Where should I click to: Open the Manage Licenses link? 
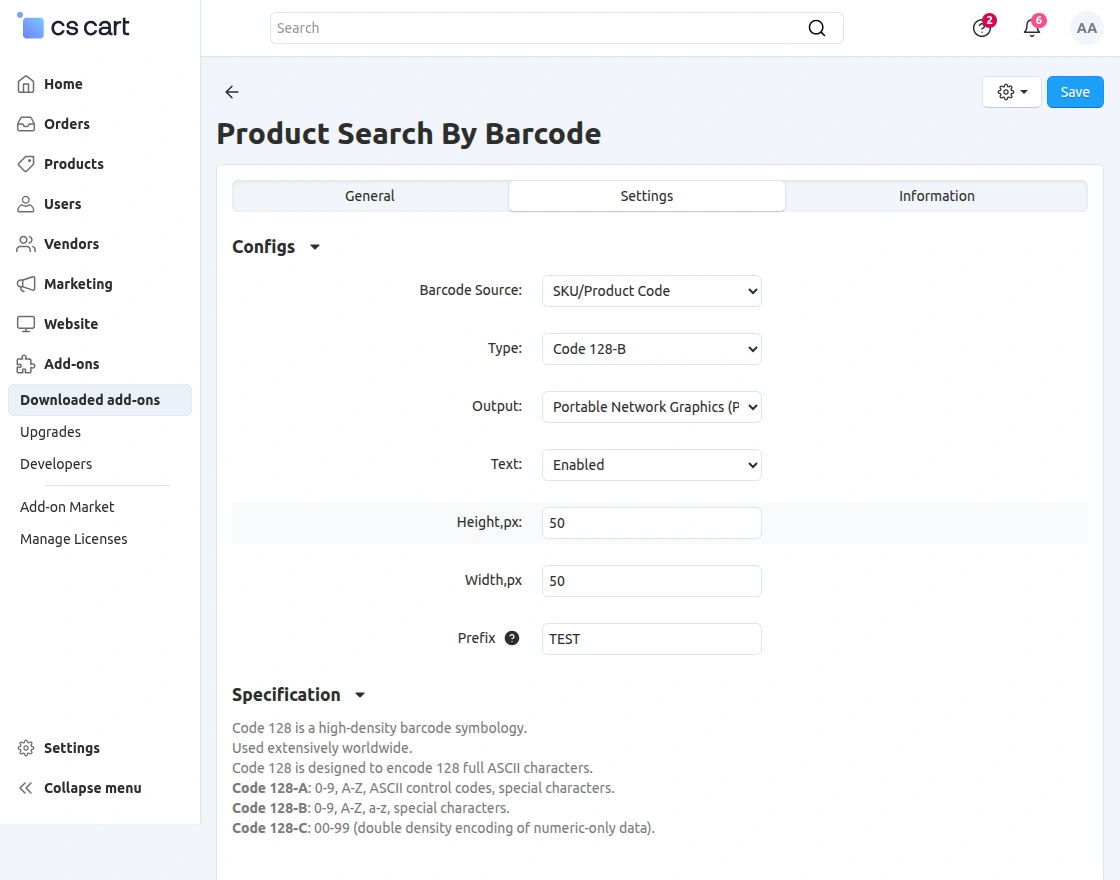[74, 539]
